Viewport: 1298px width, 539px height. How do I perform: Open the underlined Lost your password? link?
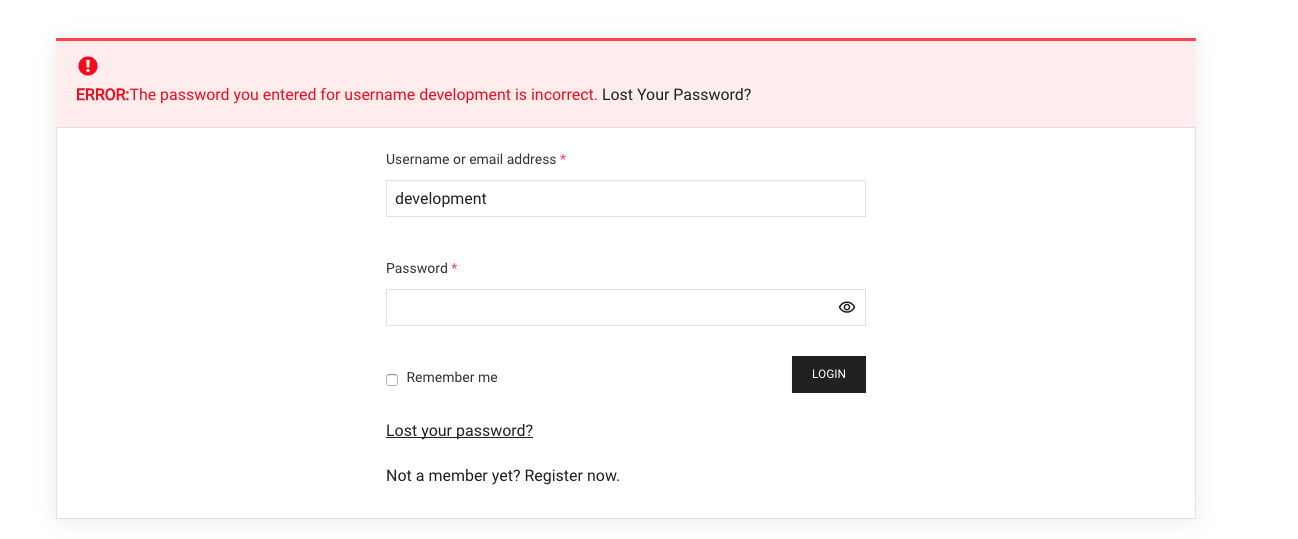click(x=459, y=431)
